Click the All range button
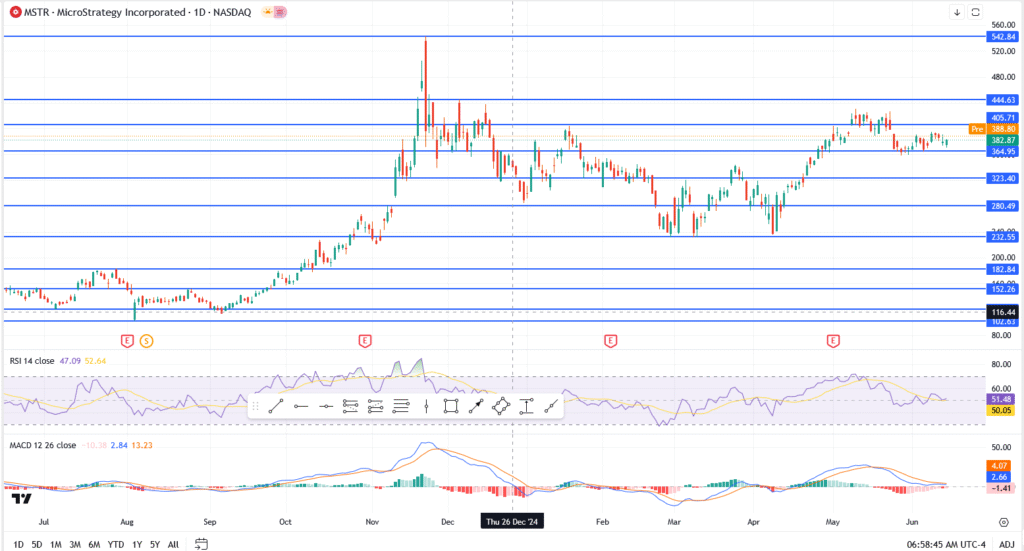 [173, 544]
